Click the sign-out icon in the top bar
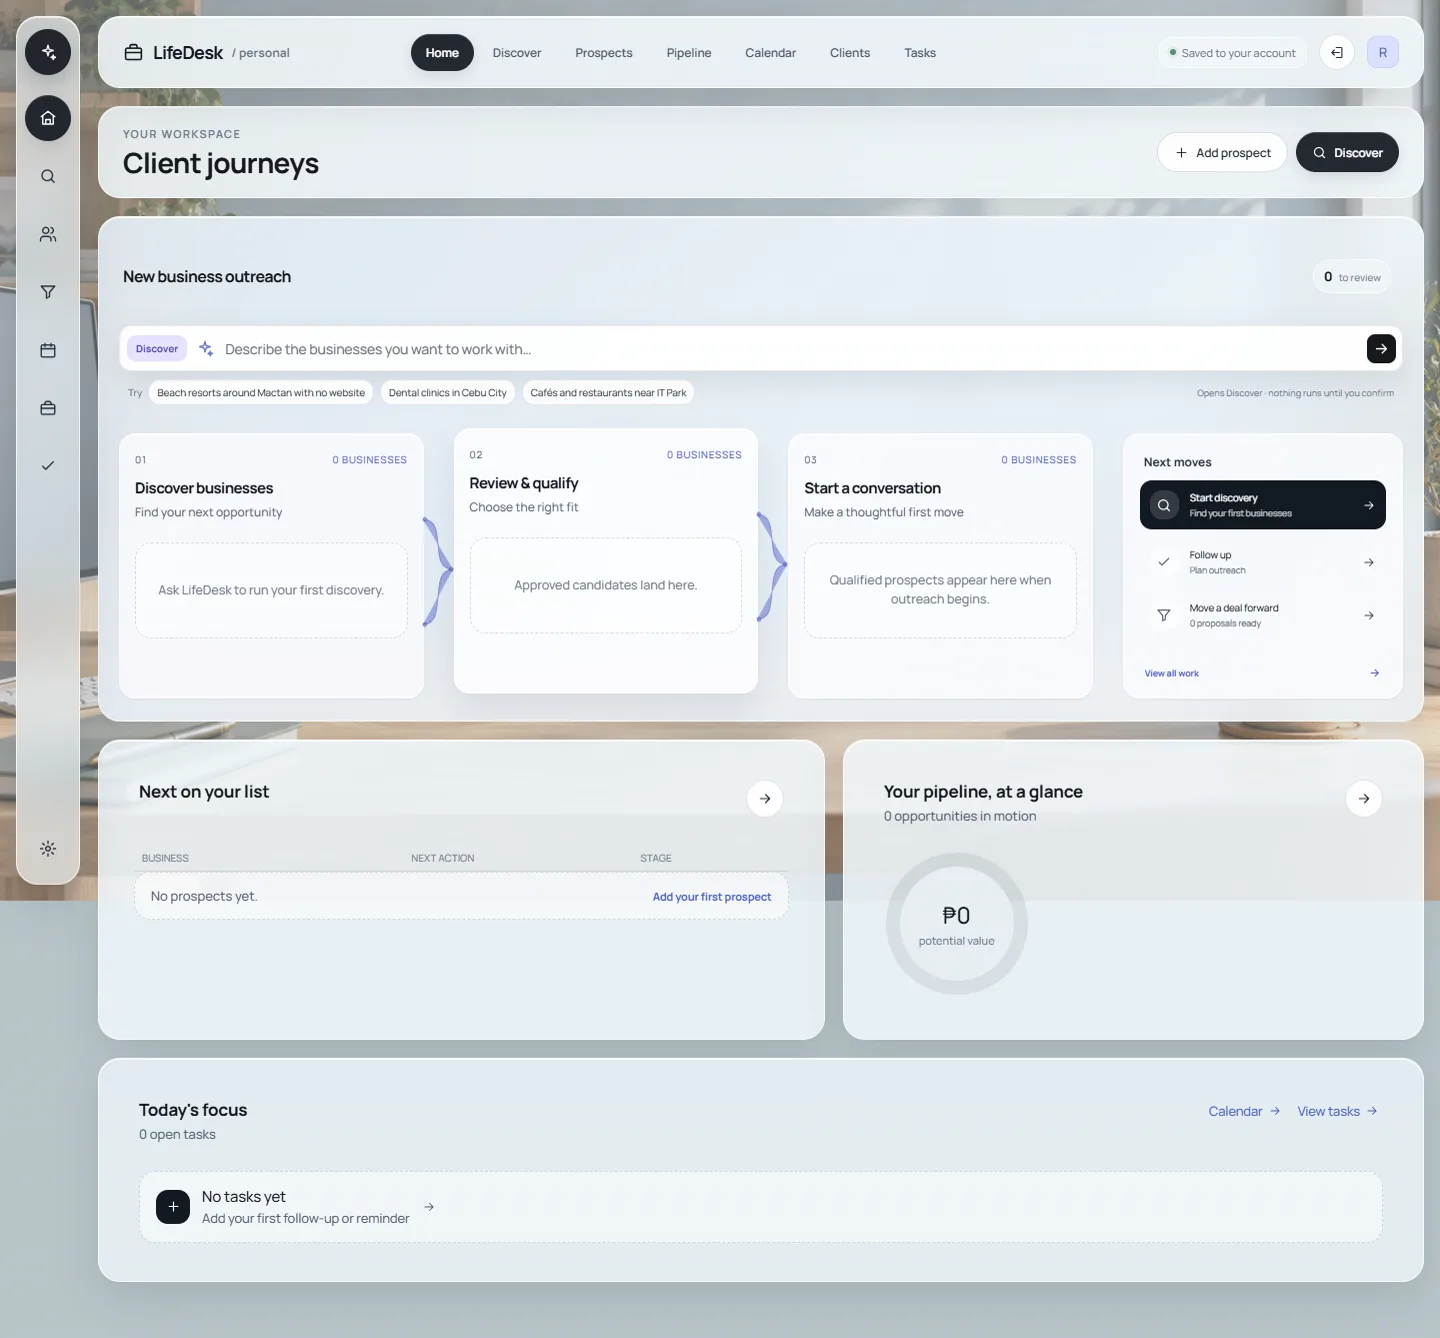Viewport: 1440px width, 1338px height. tap(1337, 53)
